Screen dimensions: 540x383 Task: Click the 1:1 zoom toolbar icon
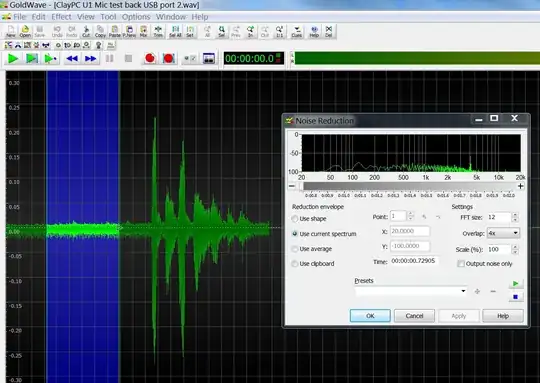click(x=279, y=31)
